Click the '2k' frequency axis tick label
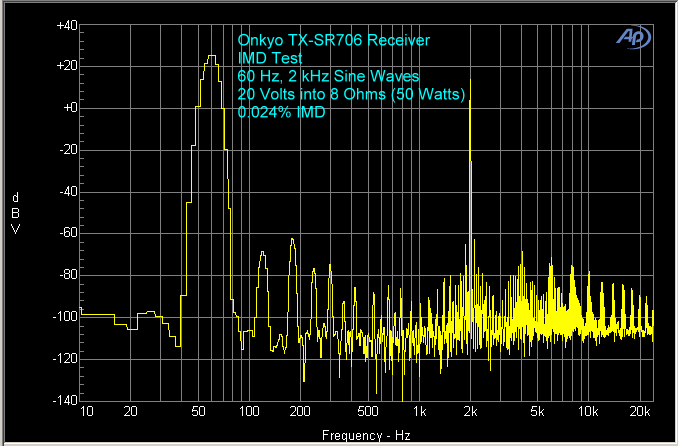The image size is (678, 446). coord(470,411)
